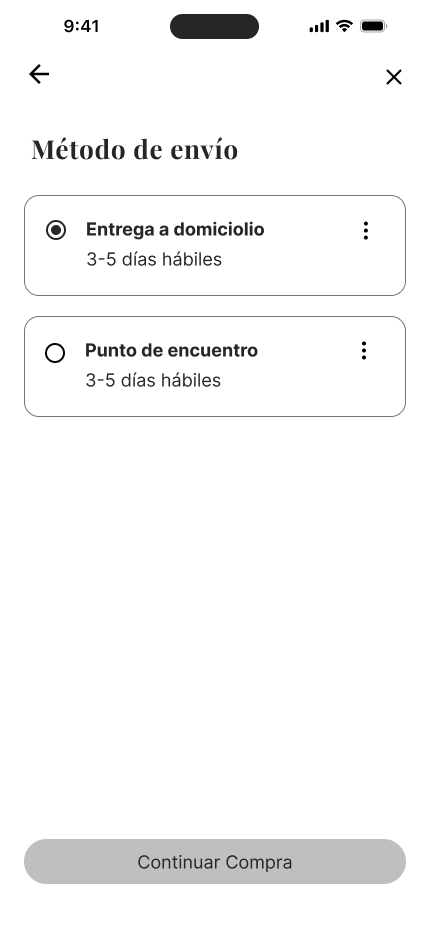The width and height of the screenshot is (430, 932).
Task: Choose the meeting point option card
Action: click(215, 367)
